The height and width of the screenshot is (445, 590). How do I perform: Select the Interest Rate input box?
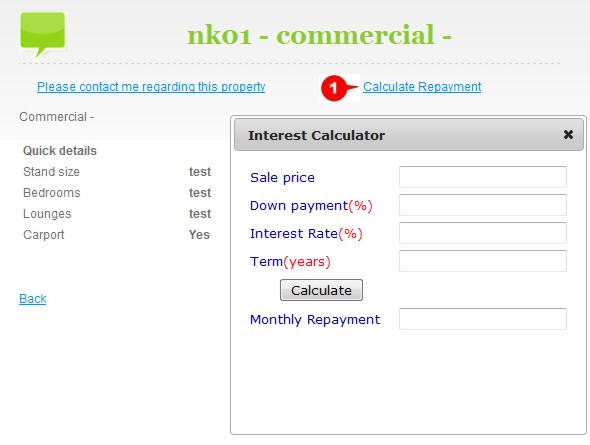point(483,233)
